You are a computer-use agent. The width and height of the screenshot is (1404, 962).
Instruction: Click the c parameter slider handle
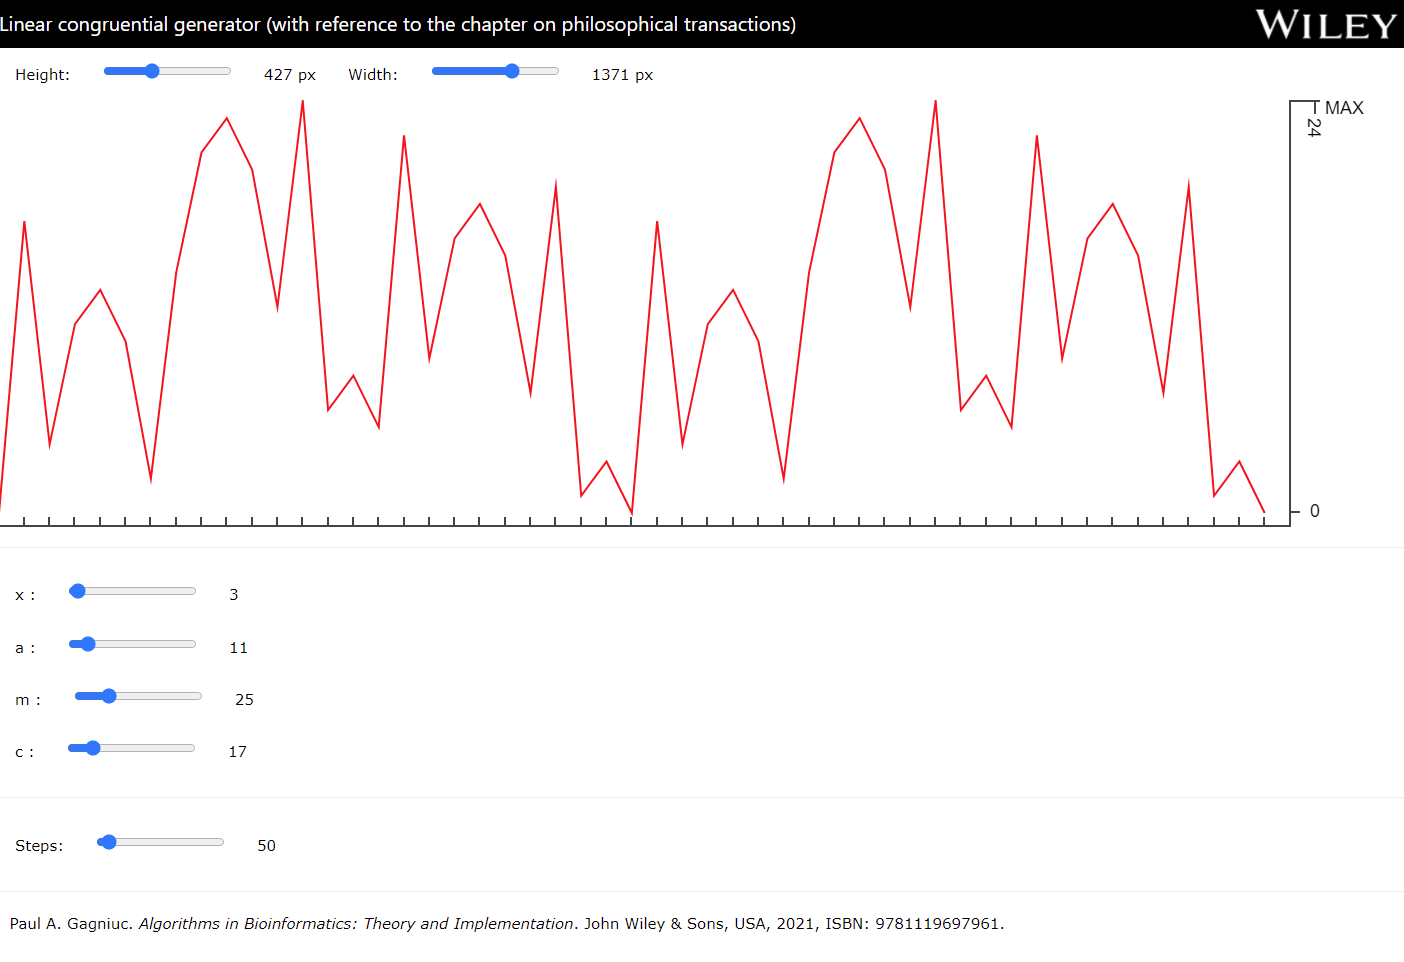pos(92,747)
